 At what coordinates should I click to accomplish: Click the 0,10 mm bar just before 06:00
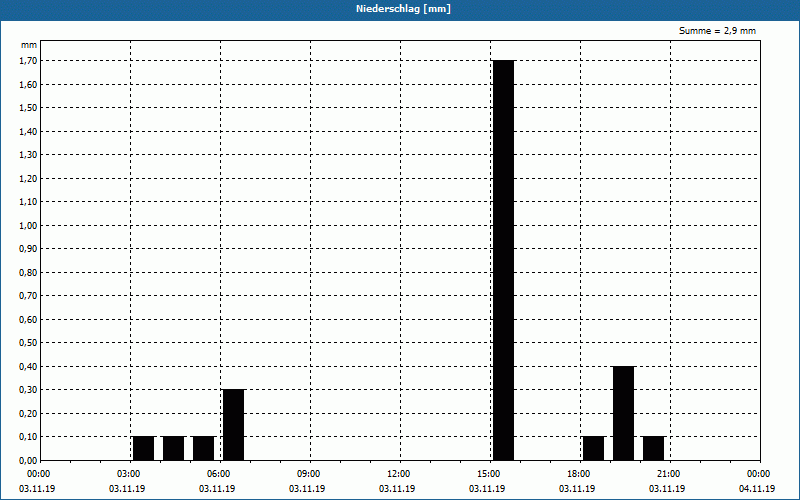[x=203, y=448]
